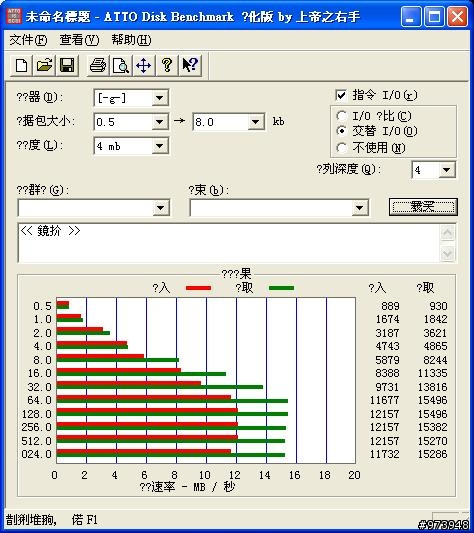
Task: Click write value 11732
Action: pos(385,454)
